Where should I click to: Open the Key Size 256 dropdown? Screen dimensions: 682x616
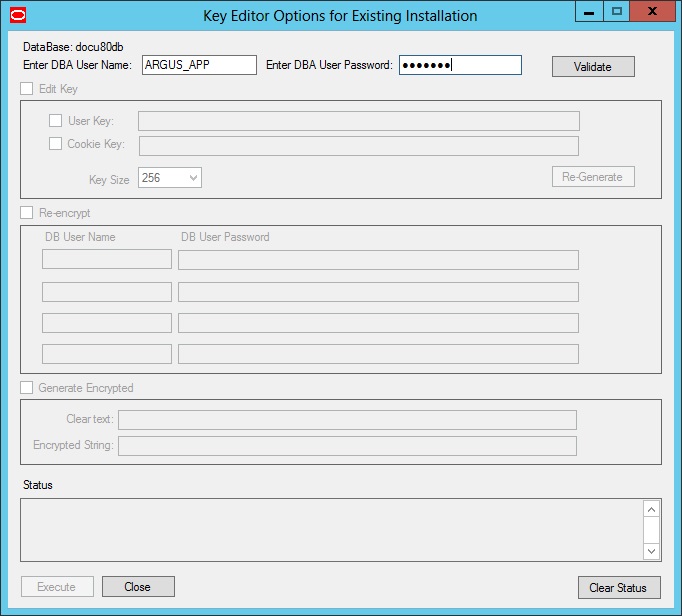click(x=170, y=177)
